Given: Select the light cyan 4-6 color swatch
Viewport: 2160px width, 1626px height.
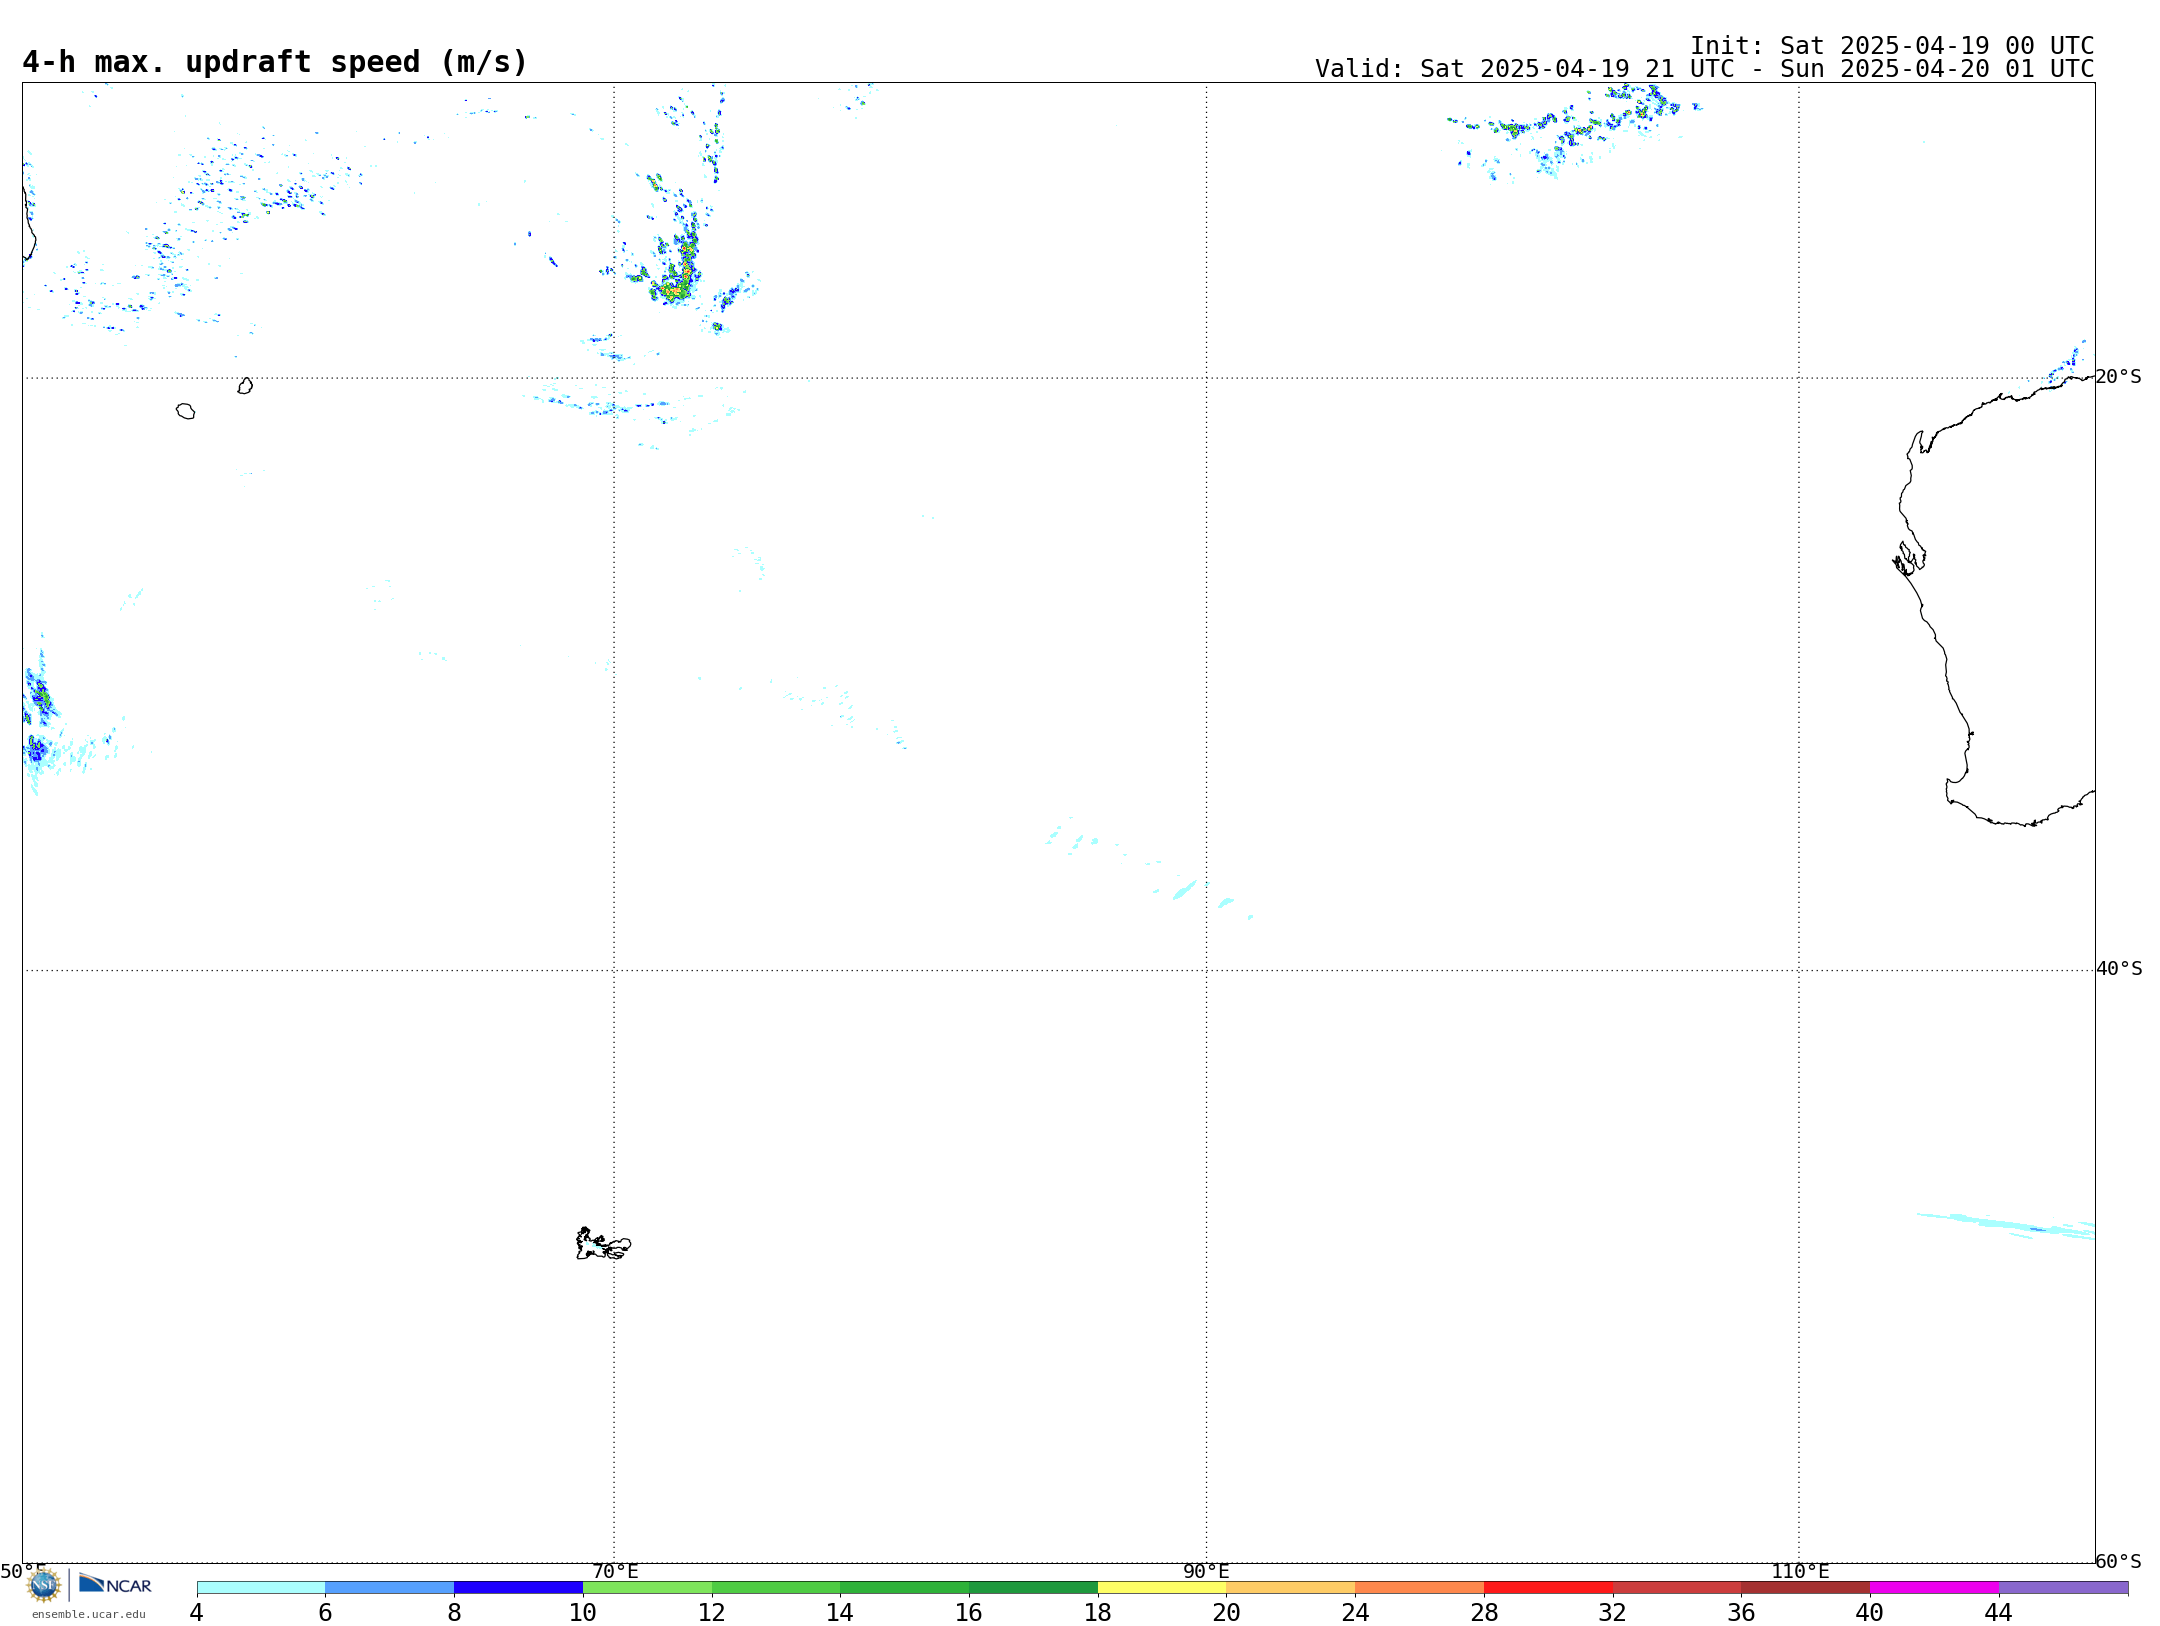Looking at the screenshot, I should (x=261, y=1588).
